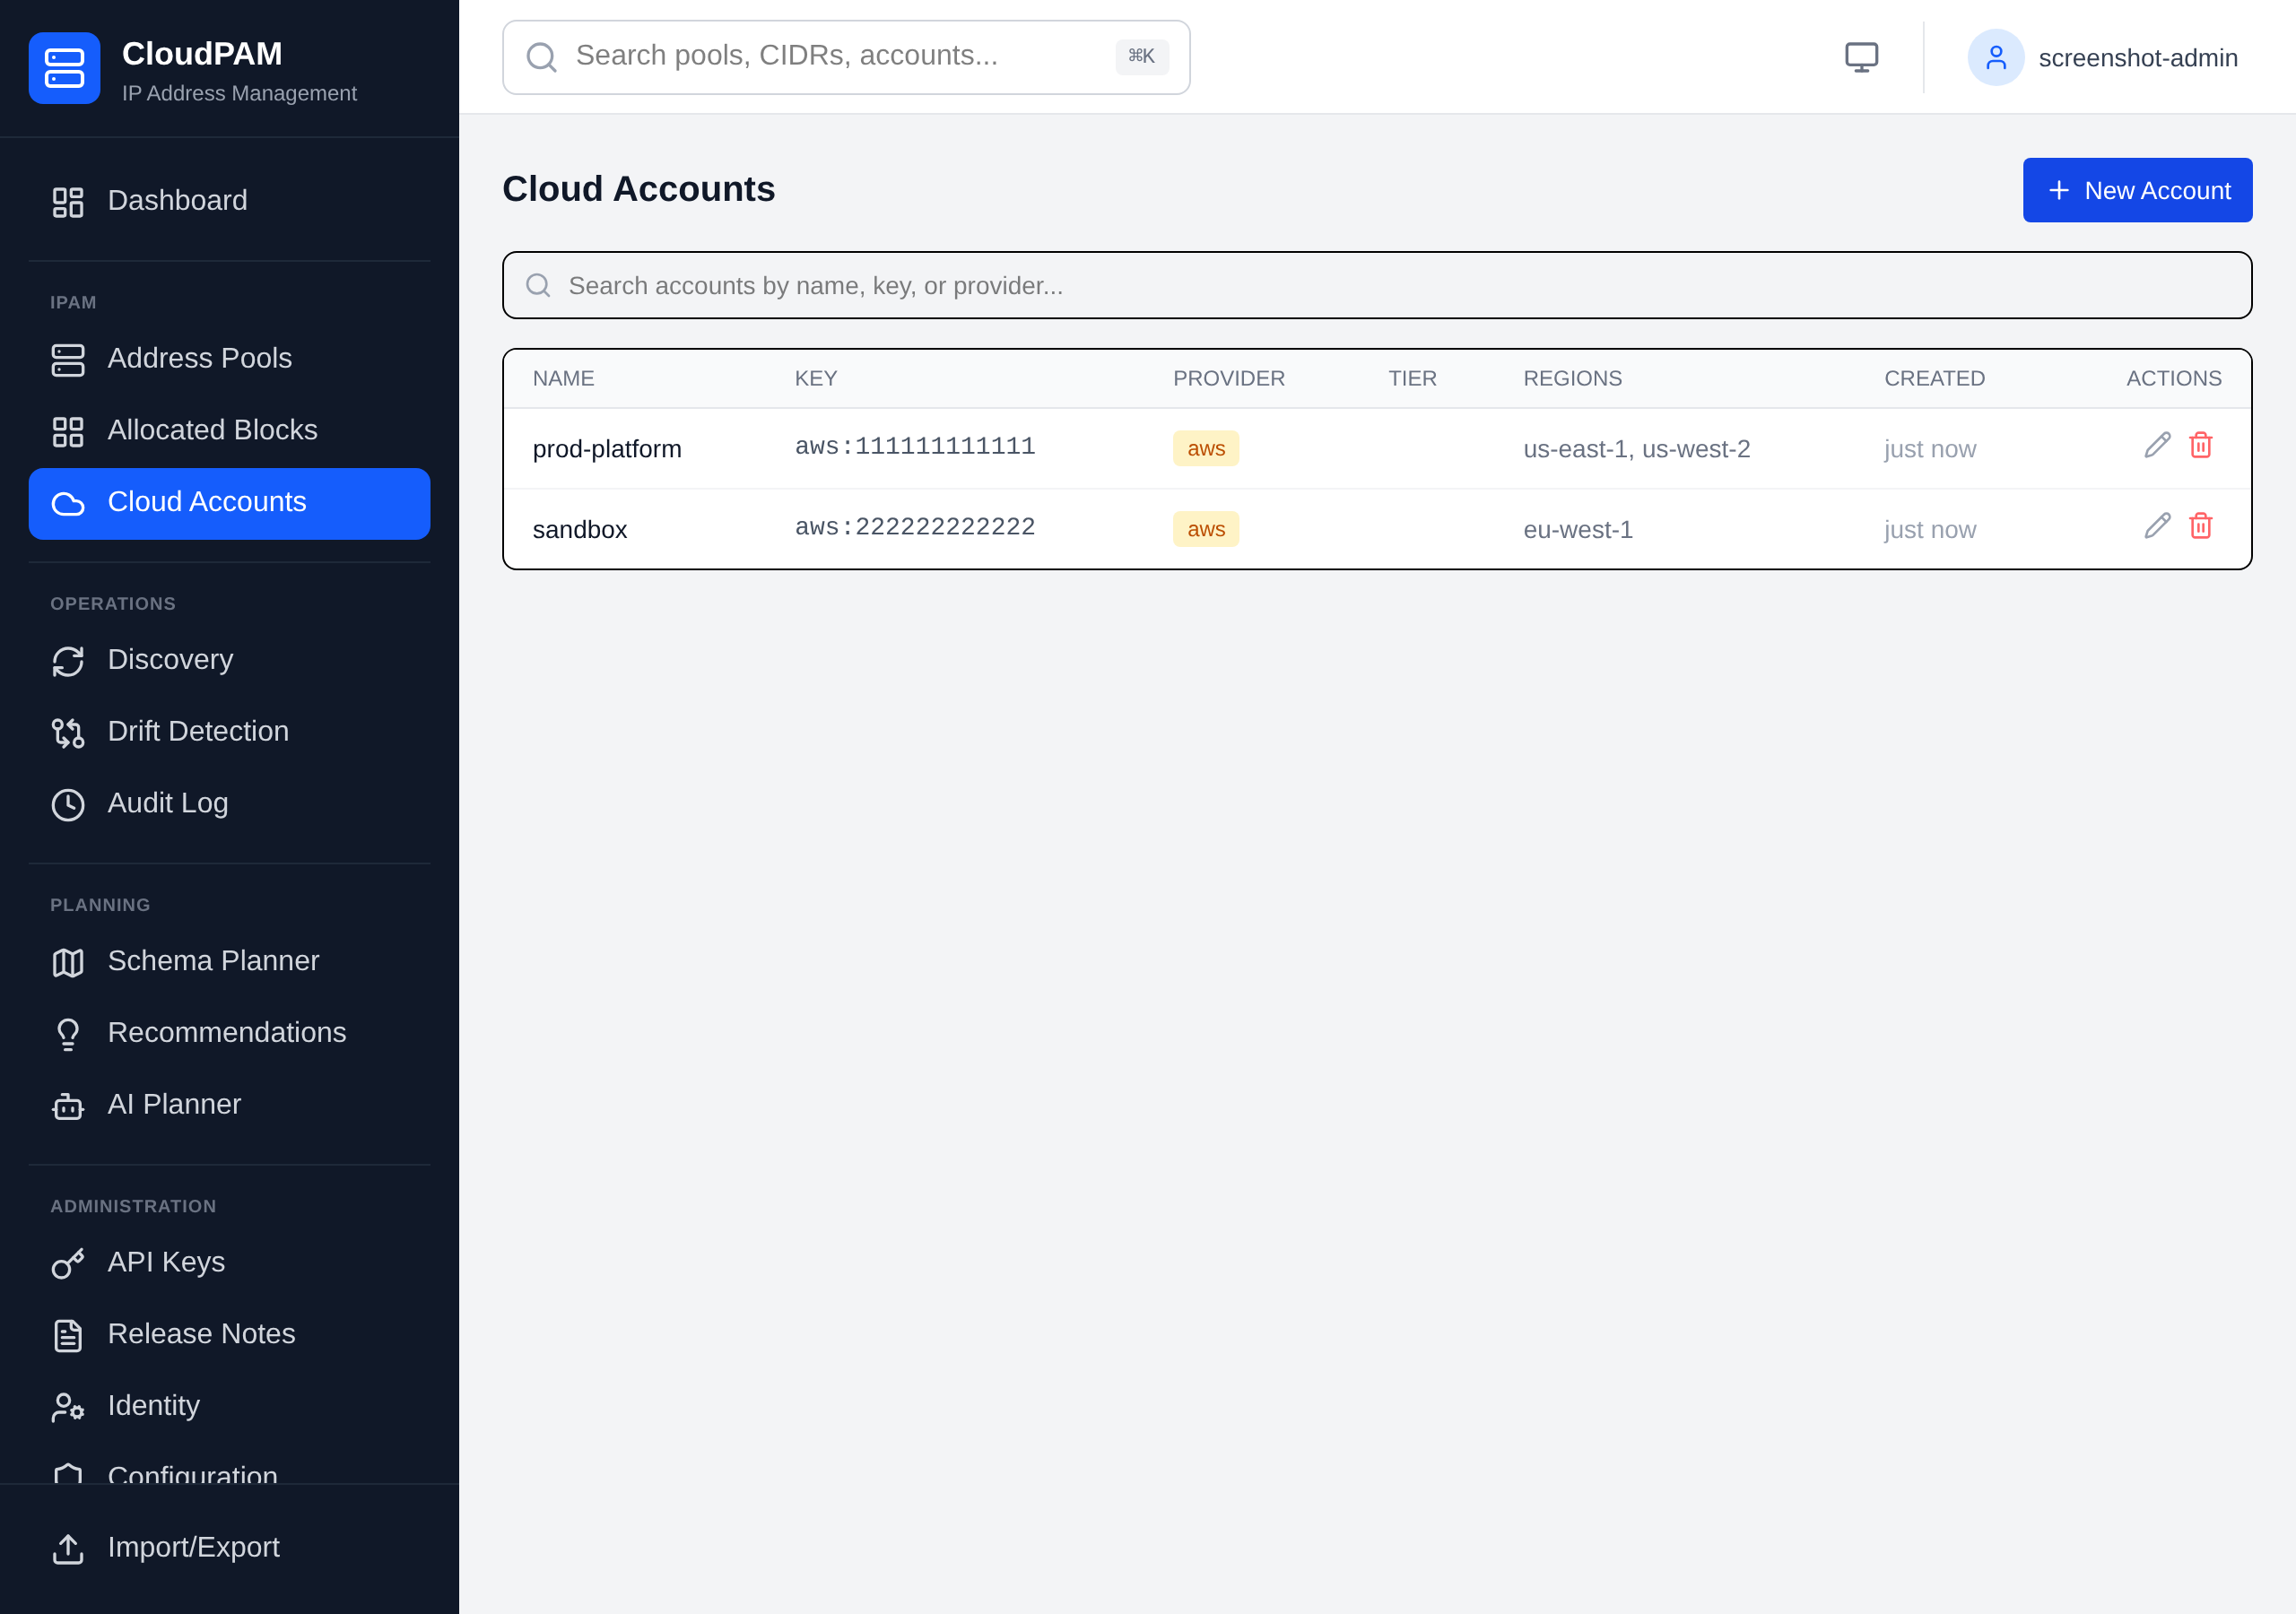
Task: Open Identity settings
Action: (x=229, y=1406)
